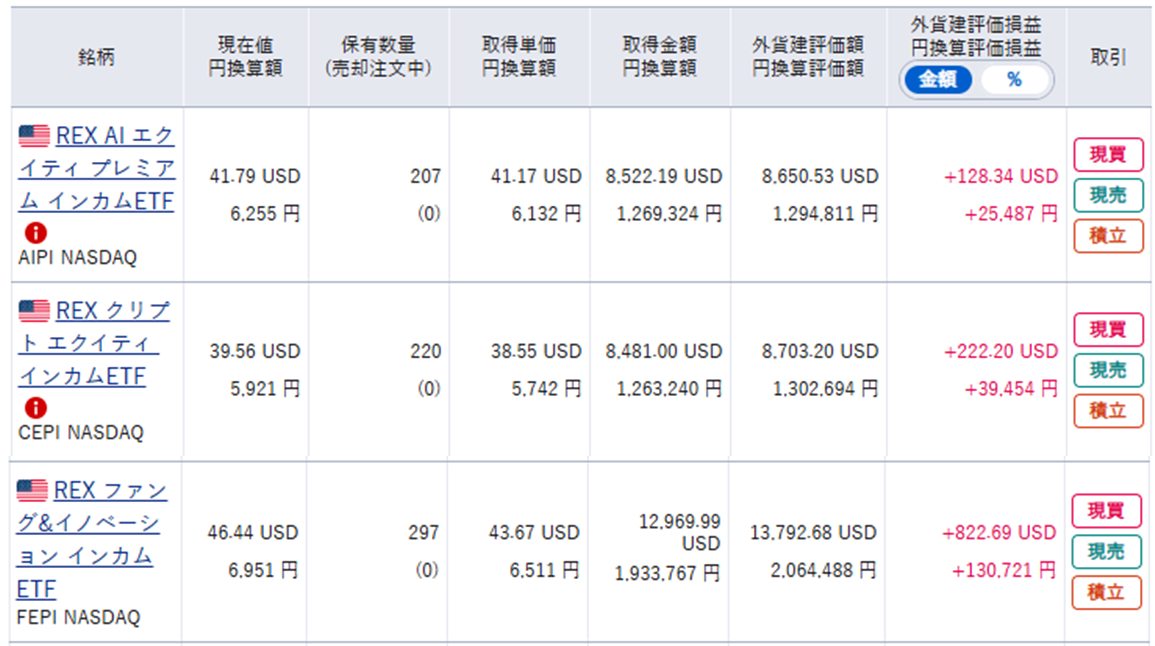The height and width of the screenshot is (646, 1155).
Task: Click 積立 button for CEPI
Action: tap(1108, 410)
